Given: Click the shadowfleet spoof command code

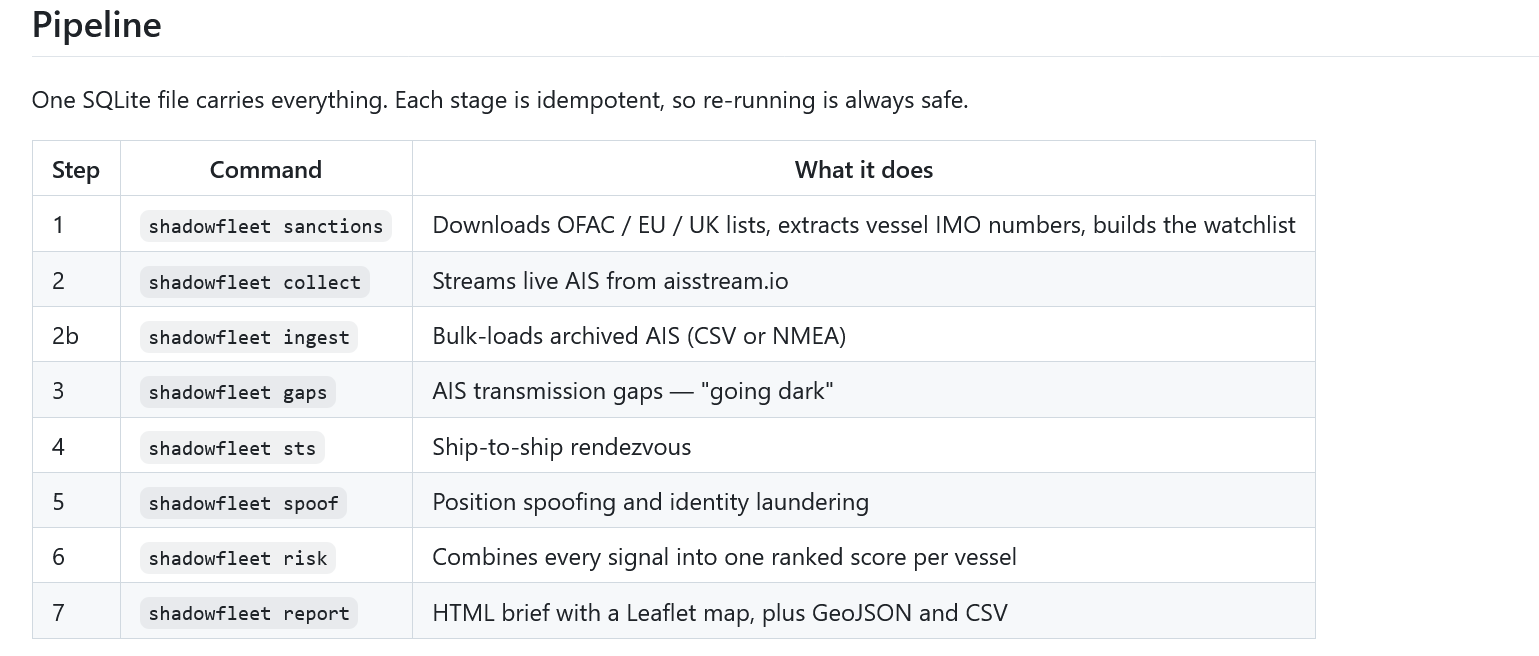Looking at the screenshot, I should coord(243,503).
